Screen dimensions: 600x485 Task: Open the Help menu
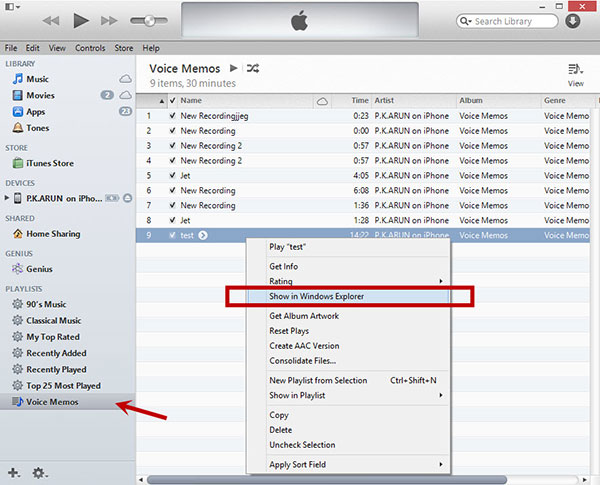pos(151,48)
